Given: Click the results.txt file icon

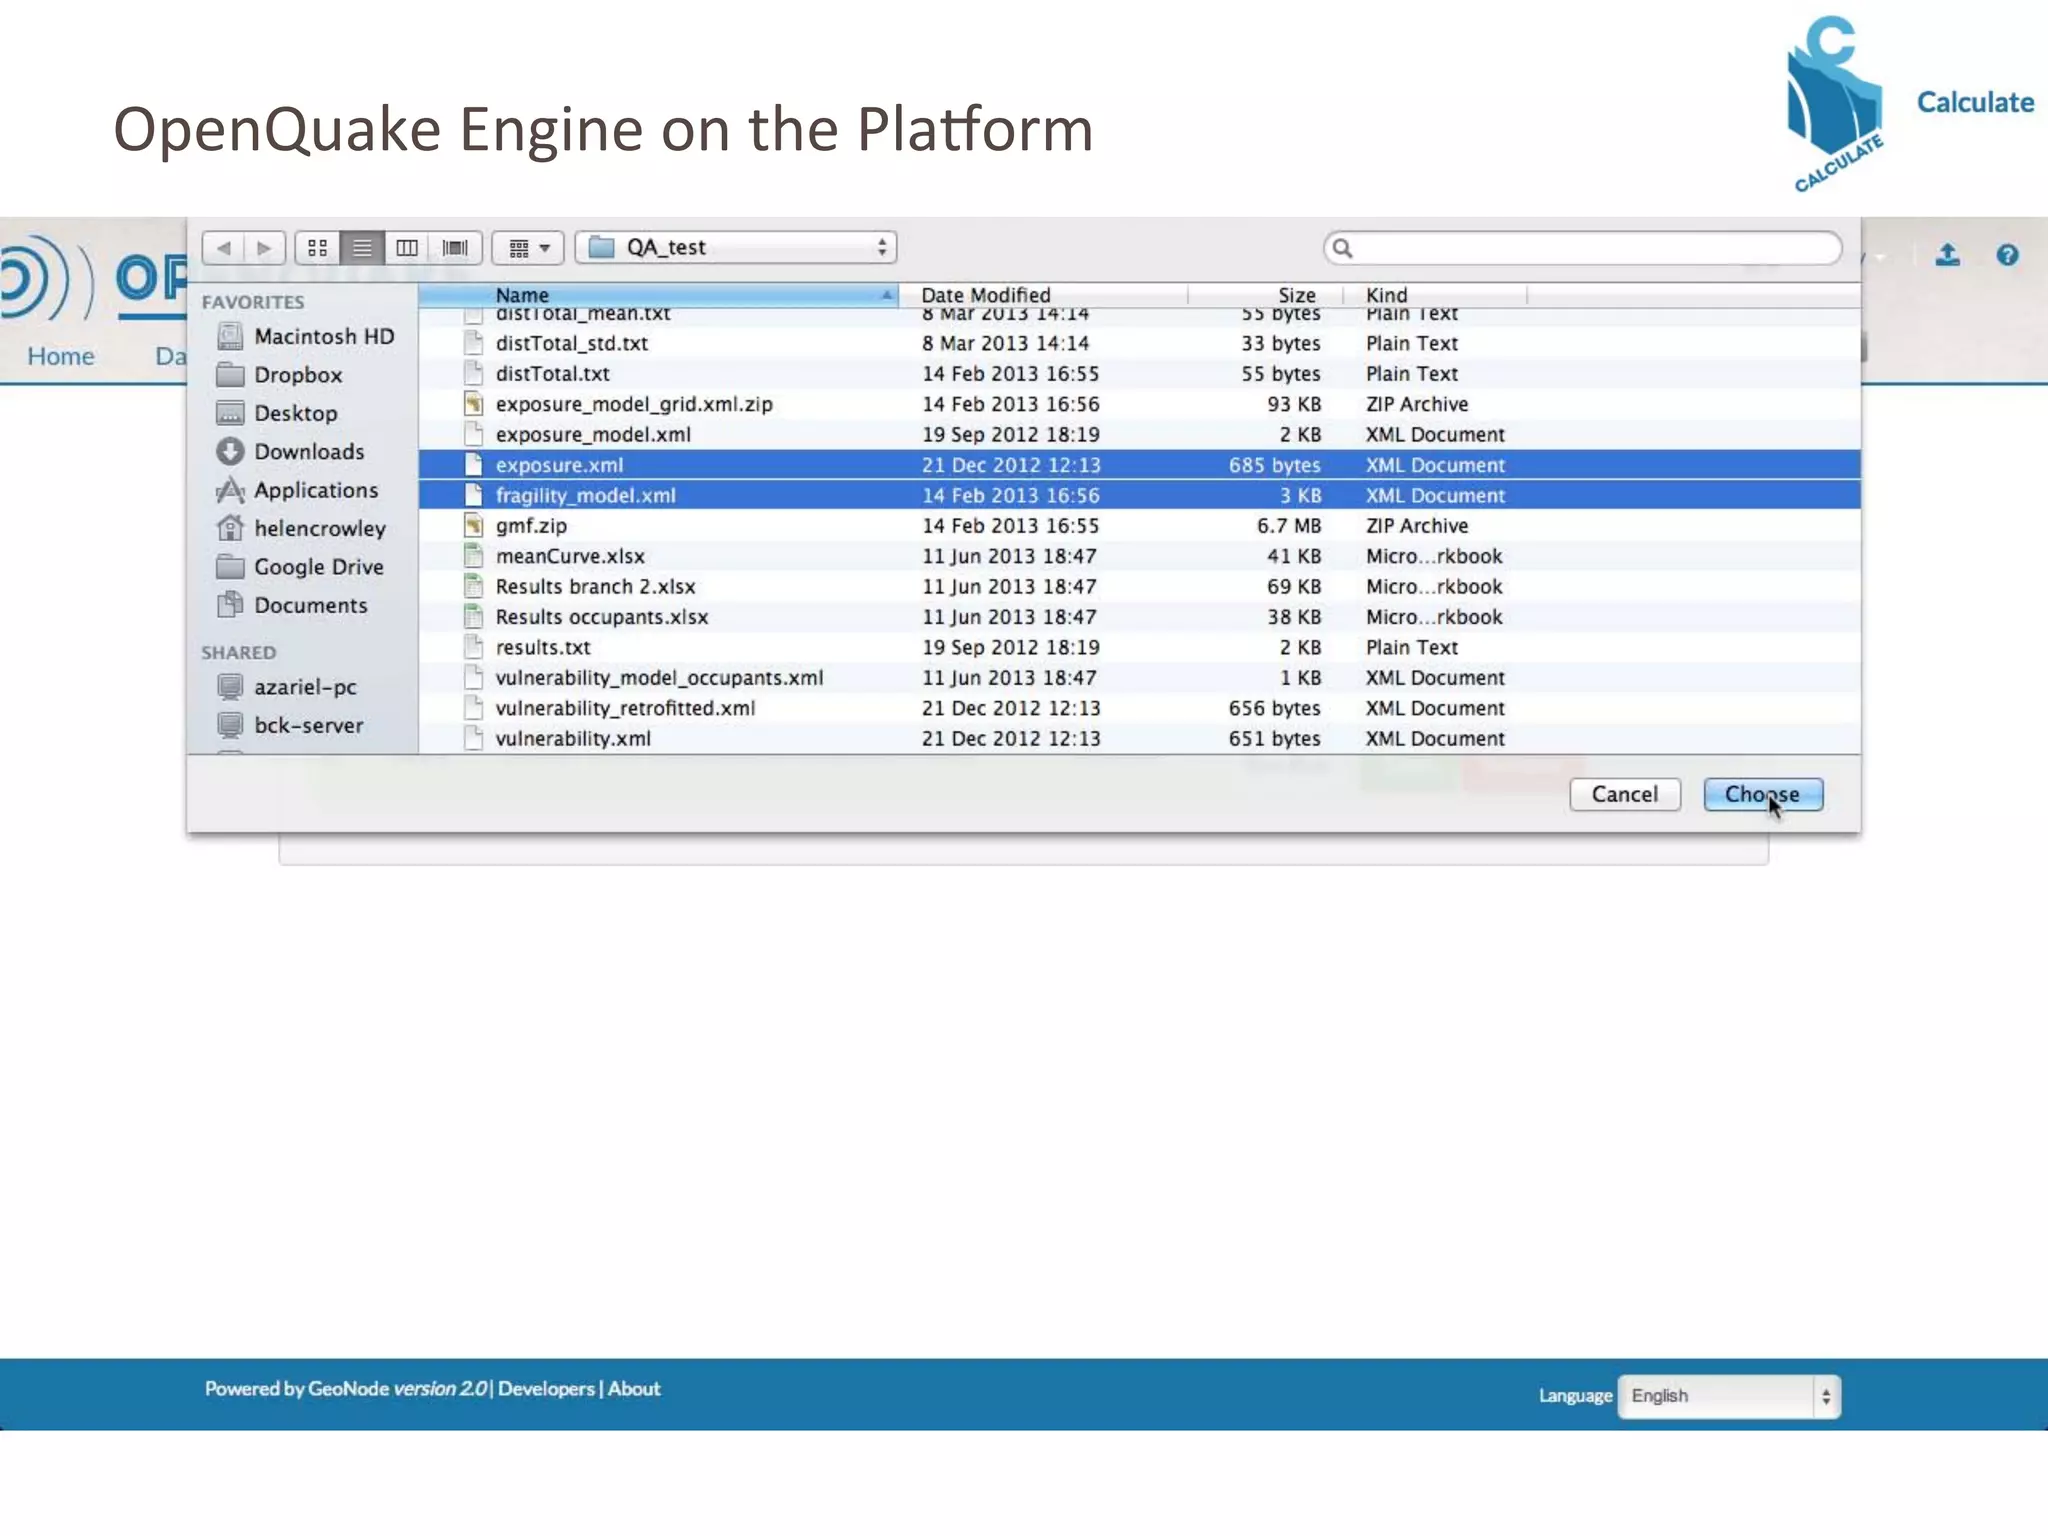Looking at the screenshot, I should tap(474, 647).
